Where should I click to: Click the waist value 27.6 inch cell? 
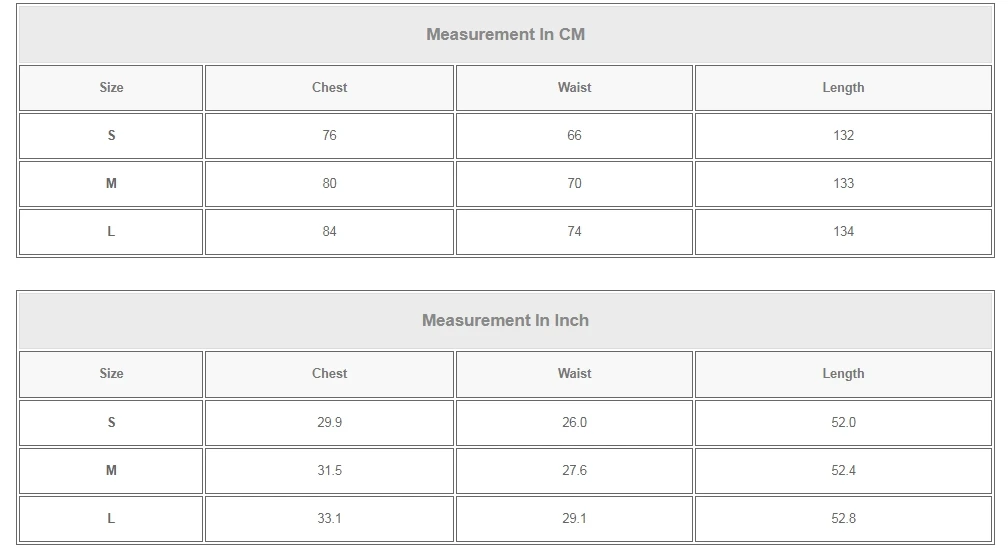pos(574,471)
